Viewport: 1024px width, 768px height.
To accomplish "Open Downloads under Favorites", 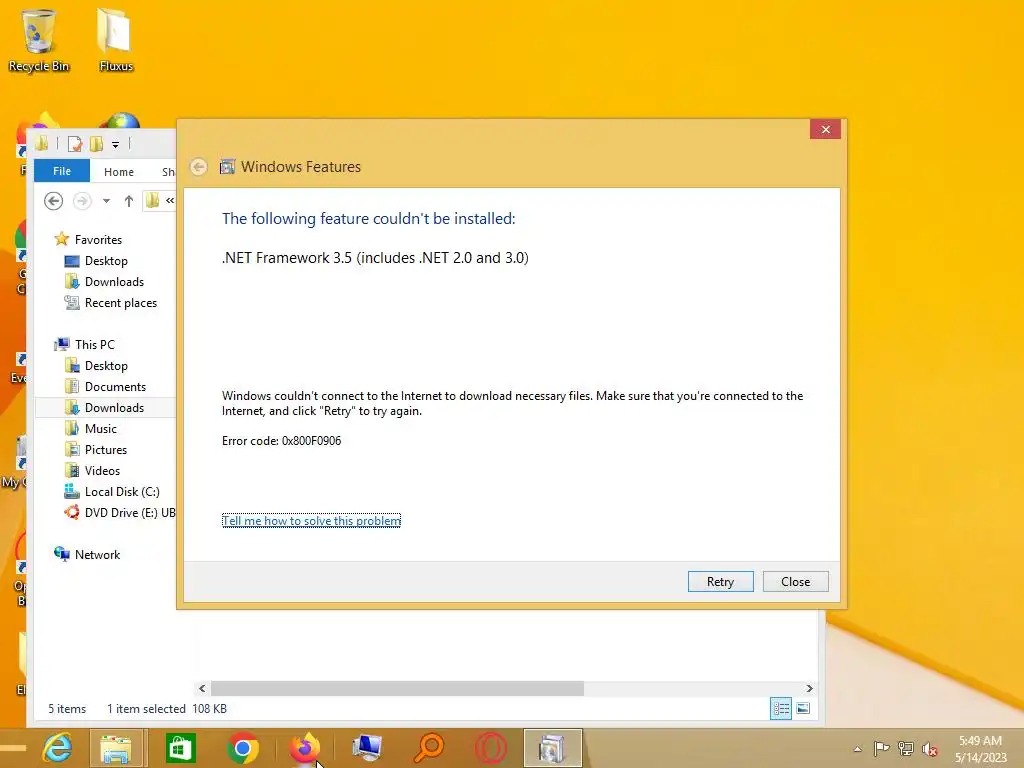I will 114,281.
